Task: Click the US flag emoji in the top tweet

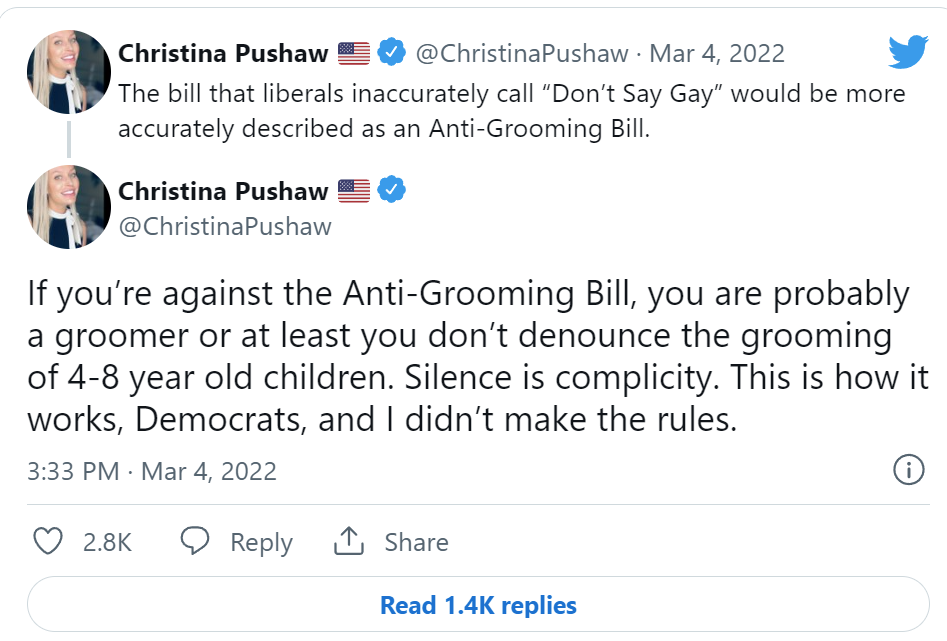Action: click(354, 53)
